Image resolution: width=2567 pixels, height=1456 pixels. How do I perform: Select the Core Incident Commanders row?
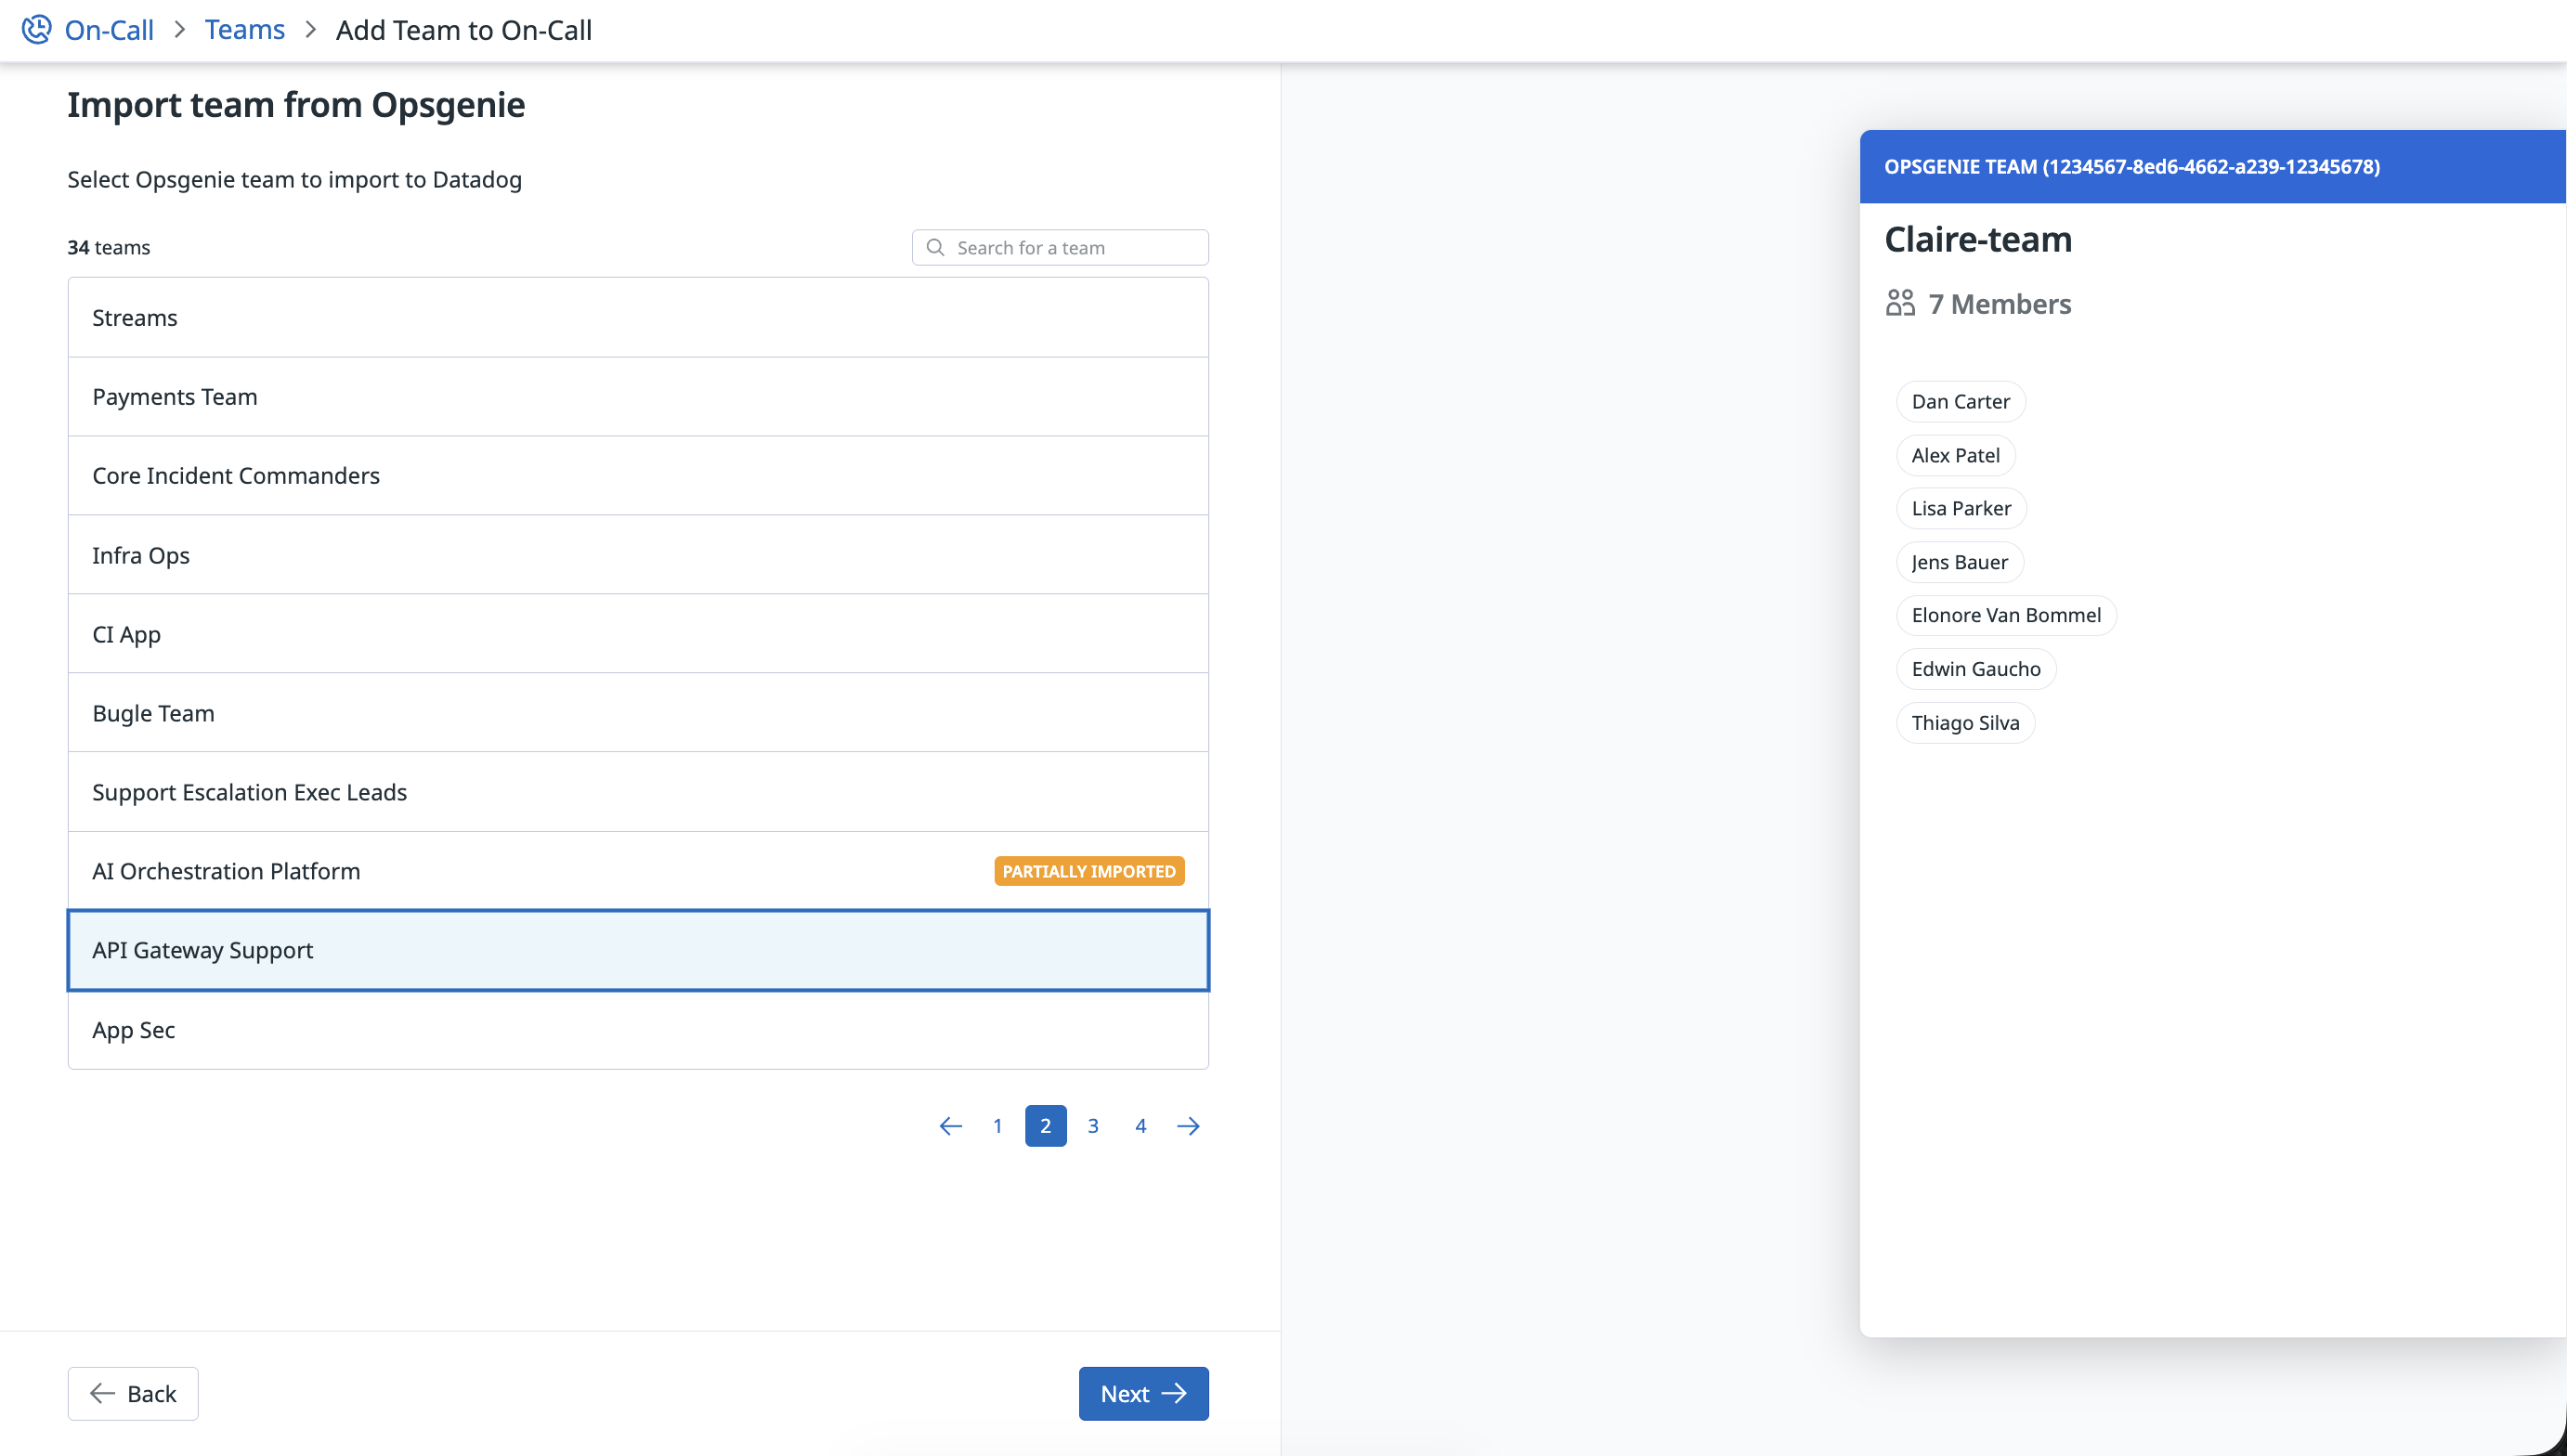[x=638, y=475]
